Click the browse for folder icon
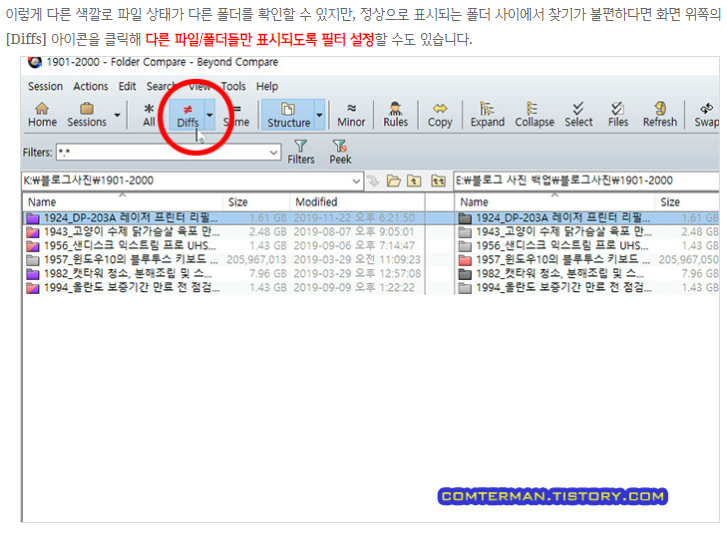Image resolution: width=727 pixels, height=534 pixels. click(393, 181)
